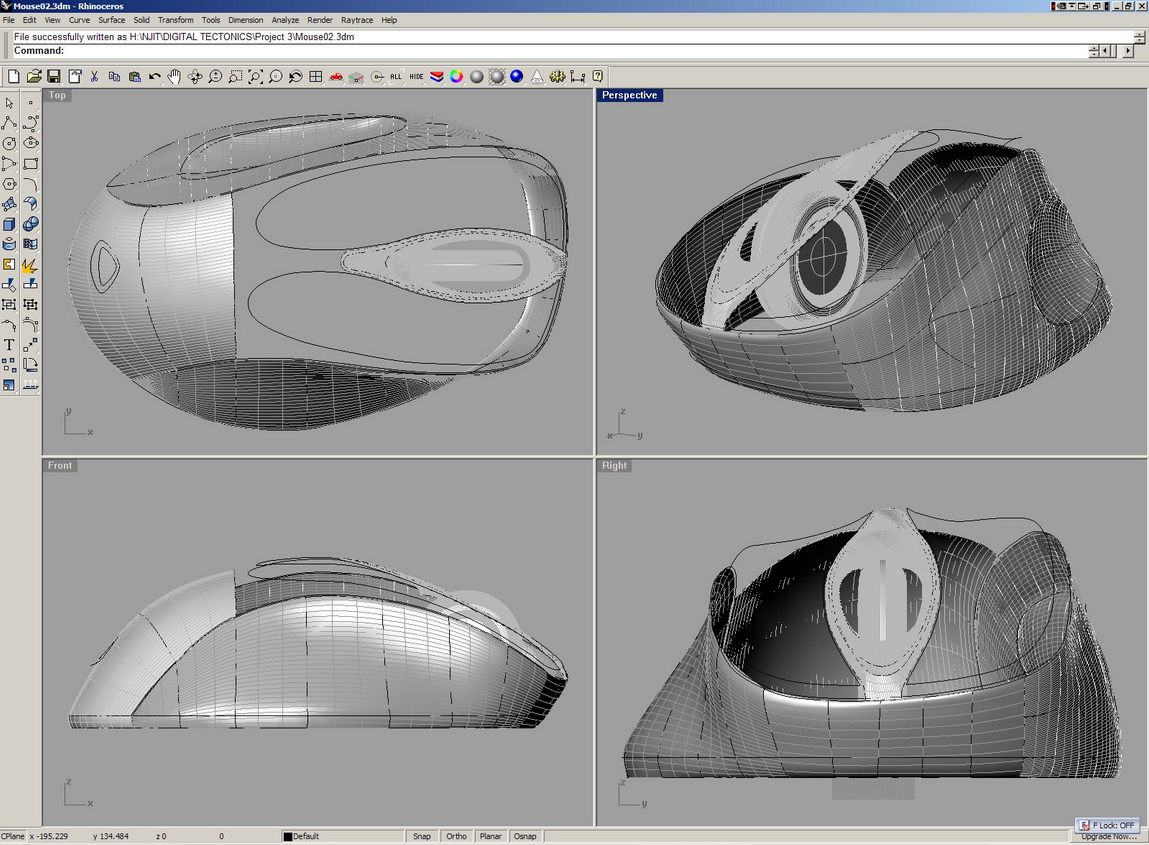The image size is (1149, 845).
Task: Select the Ellipse tool in side toolbar
Action: [x=31, y=144]
